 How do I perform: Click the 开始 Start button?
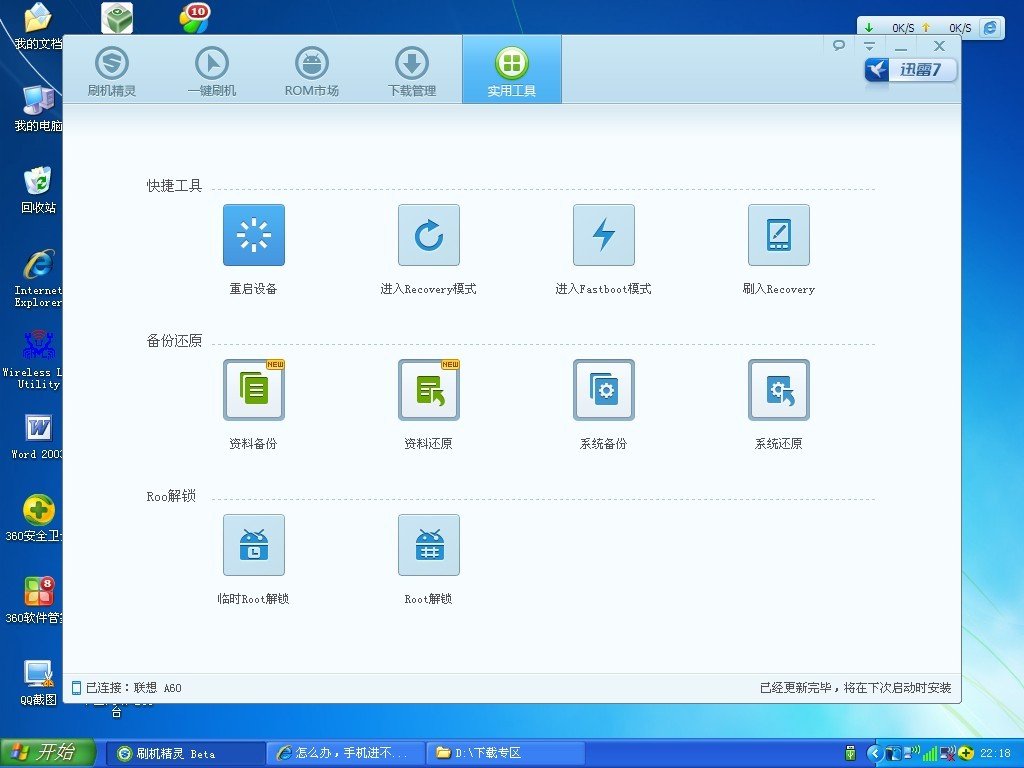click(48, 752)
